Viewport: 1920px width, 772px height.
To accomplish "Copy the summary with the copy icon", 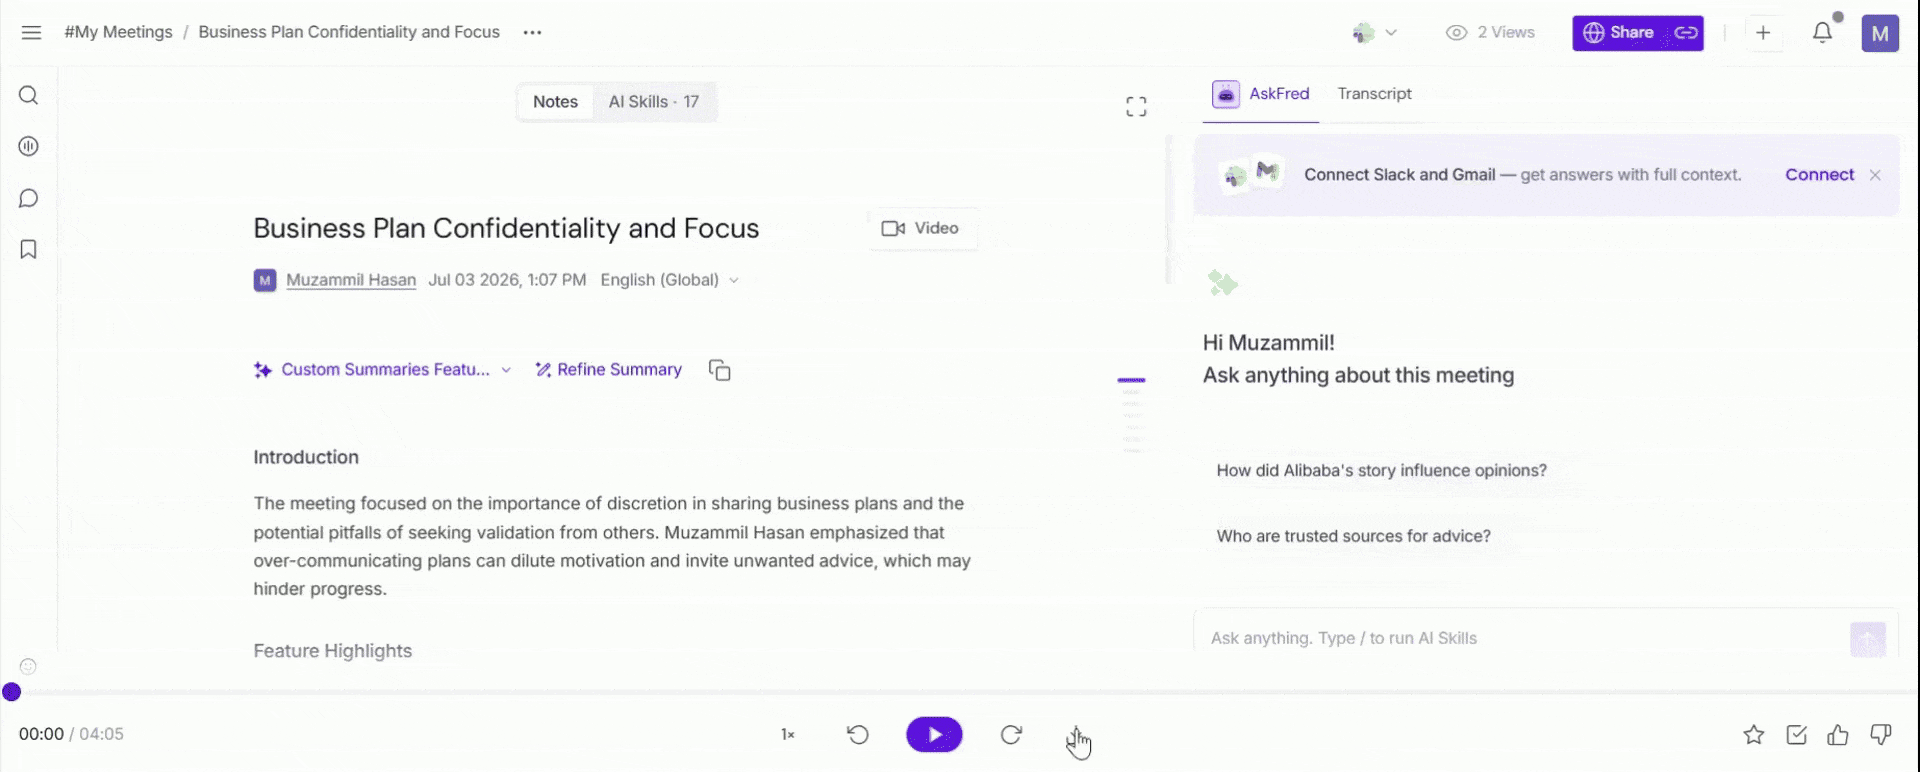I will [720, 370].
